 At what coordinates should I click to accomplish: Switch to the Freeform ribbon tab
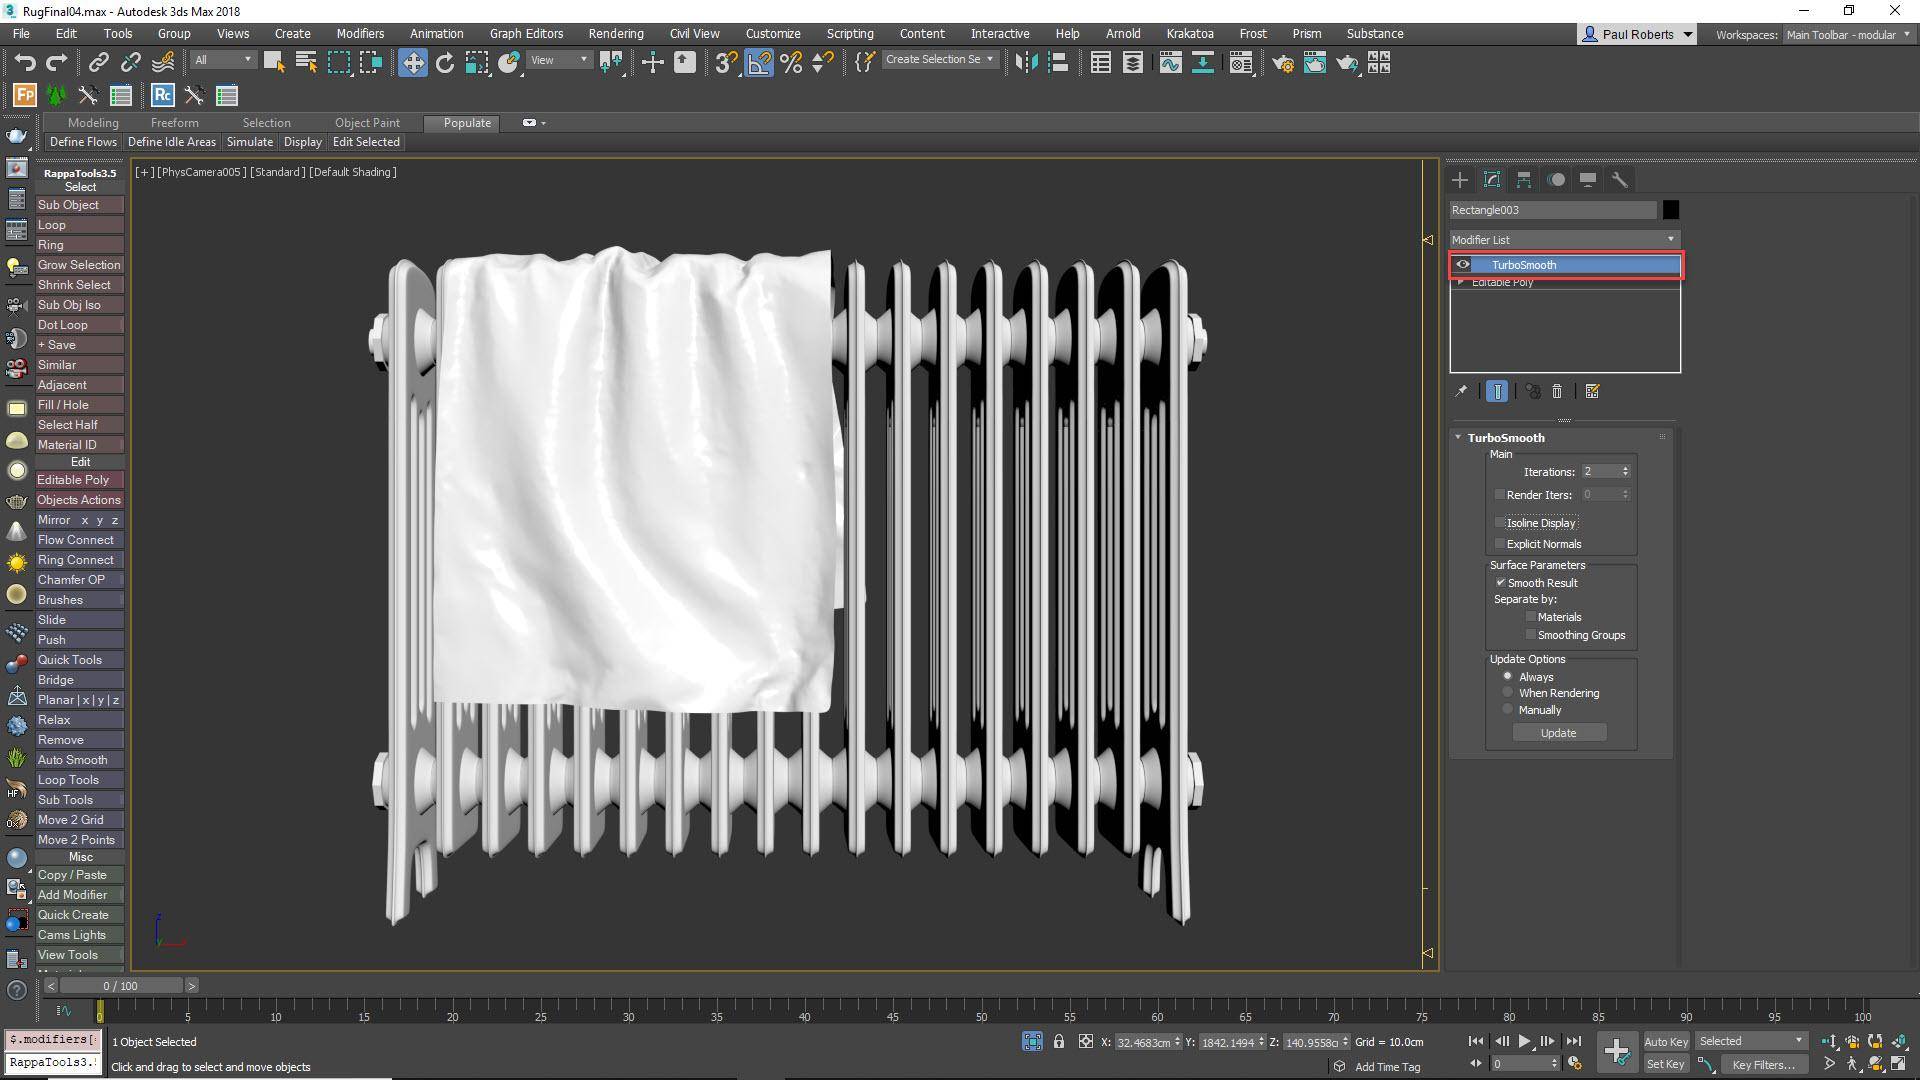click(x=174, y=123)
